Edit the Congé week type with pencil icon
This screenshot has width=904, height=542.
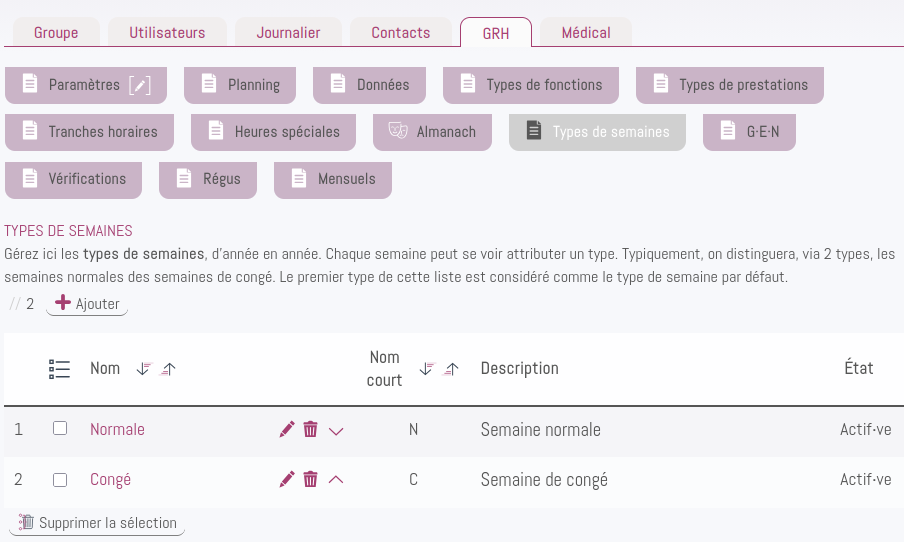(287, 479)
